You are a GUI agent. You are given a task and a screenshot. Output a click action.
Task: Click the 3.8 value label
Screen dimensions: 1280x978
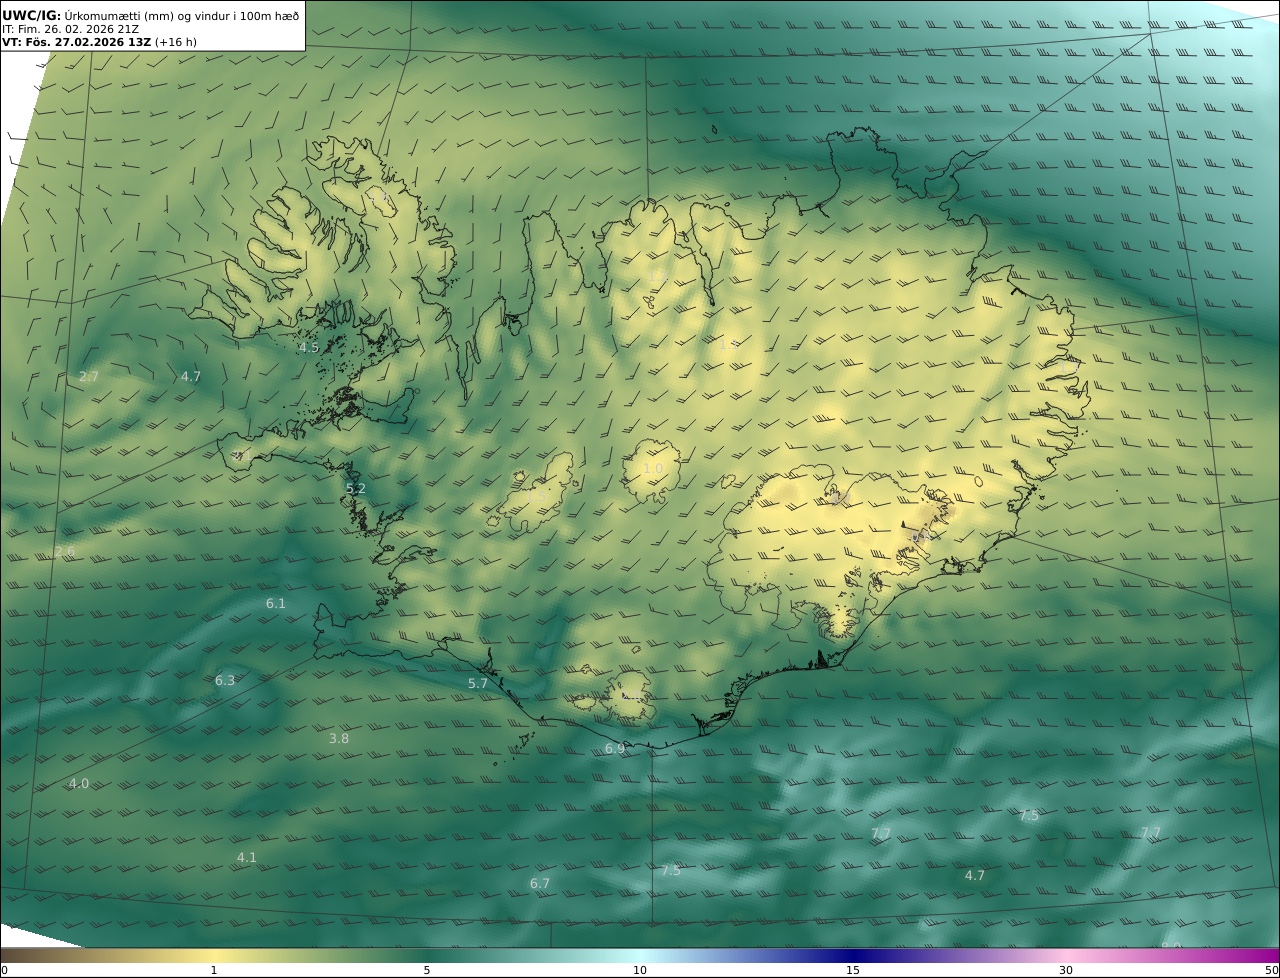coord(339,739)
